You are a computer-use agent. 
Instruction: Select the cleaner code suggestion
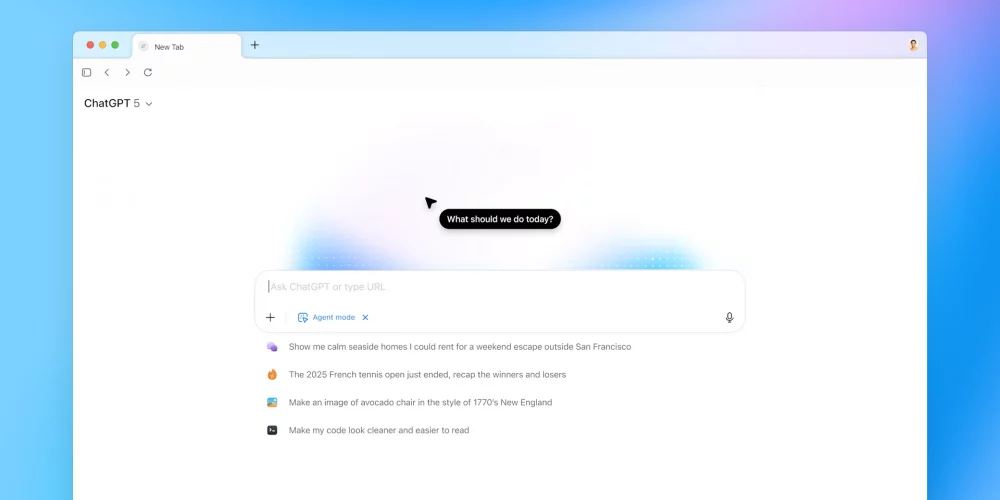click(x=368, y=430)
